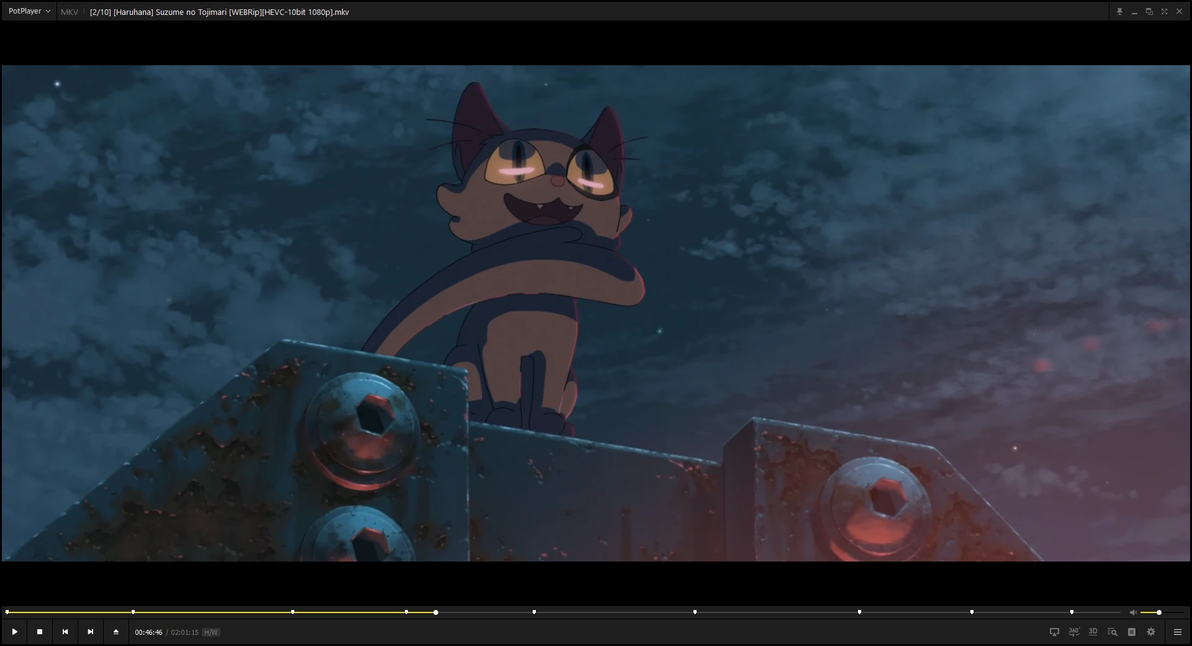Screen dimensions: 1192x646
Task: Open the PotPlayer dropdown menu
Action: coord(29,11)
